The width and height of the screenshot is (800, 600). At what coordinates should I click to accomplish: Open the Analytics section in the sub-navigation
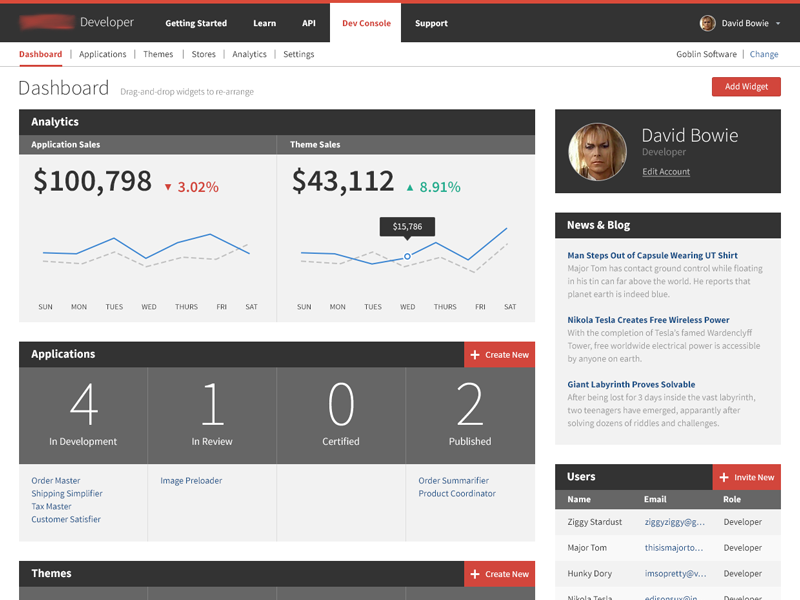point(250,54)
